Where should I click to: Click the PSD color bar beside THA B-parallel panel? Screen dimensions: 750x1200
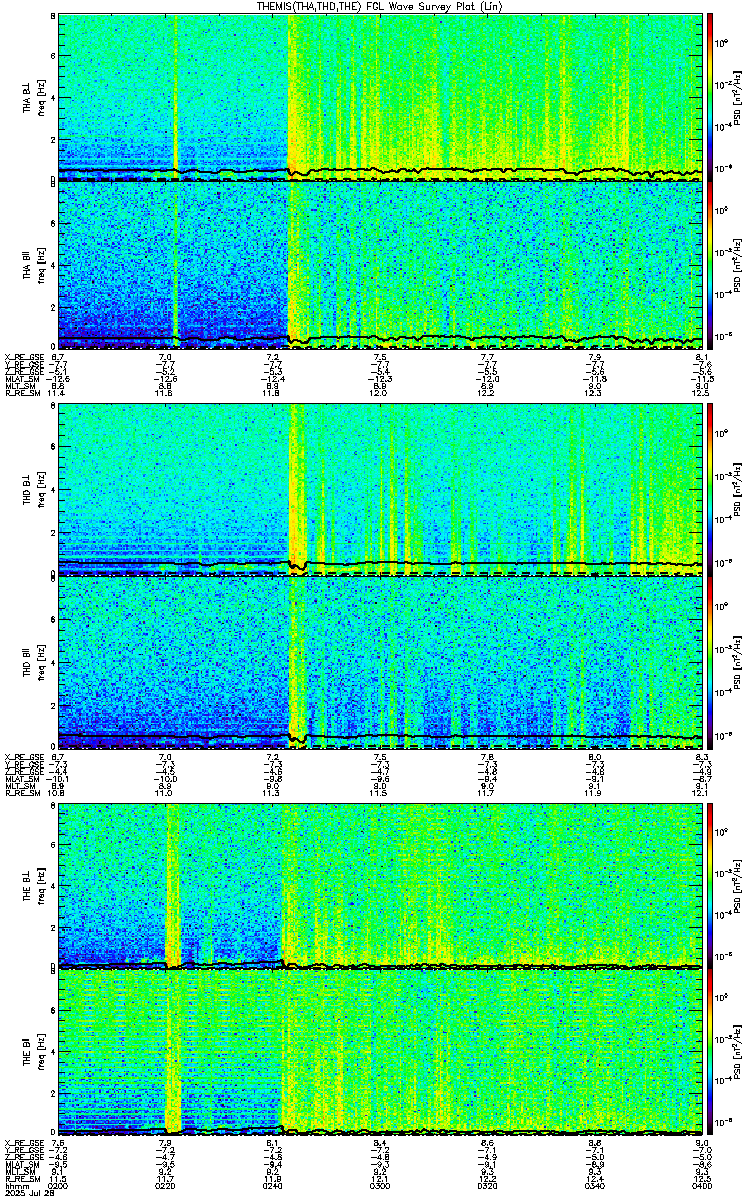click(x=710, y=263)
